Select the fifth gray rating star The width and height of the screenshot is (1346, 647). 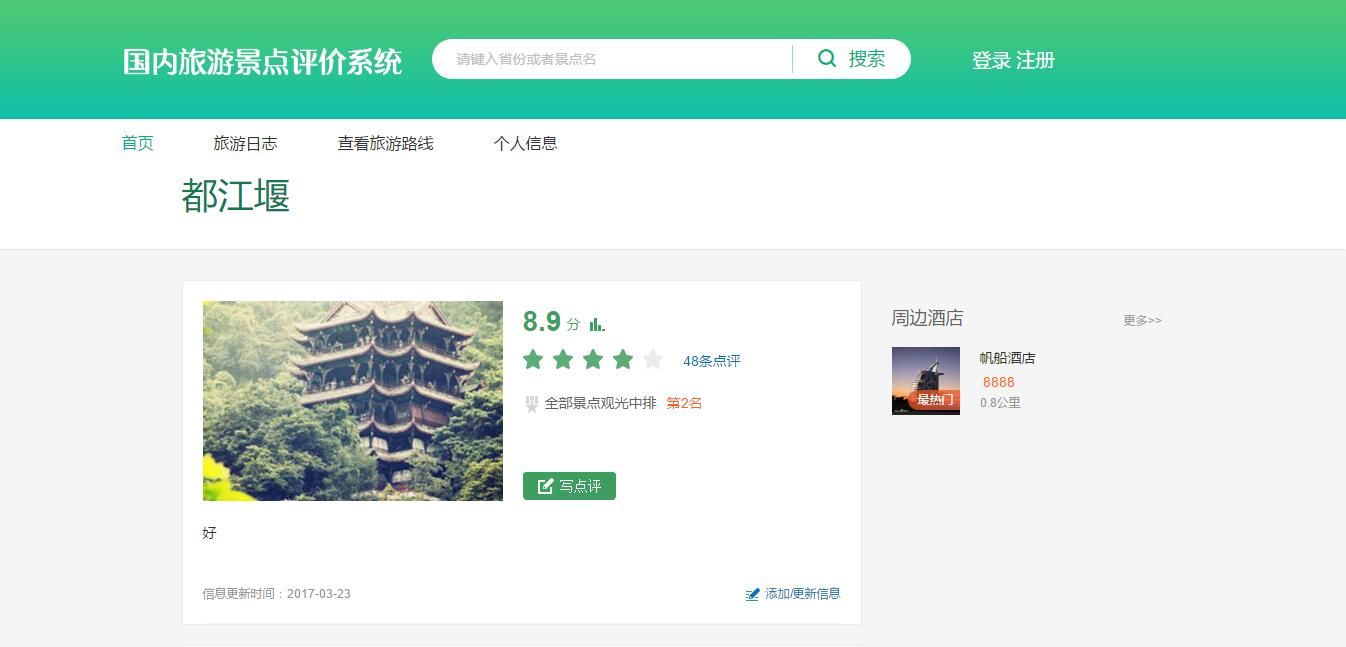pyautogui.click(x=653, y=360)
